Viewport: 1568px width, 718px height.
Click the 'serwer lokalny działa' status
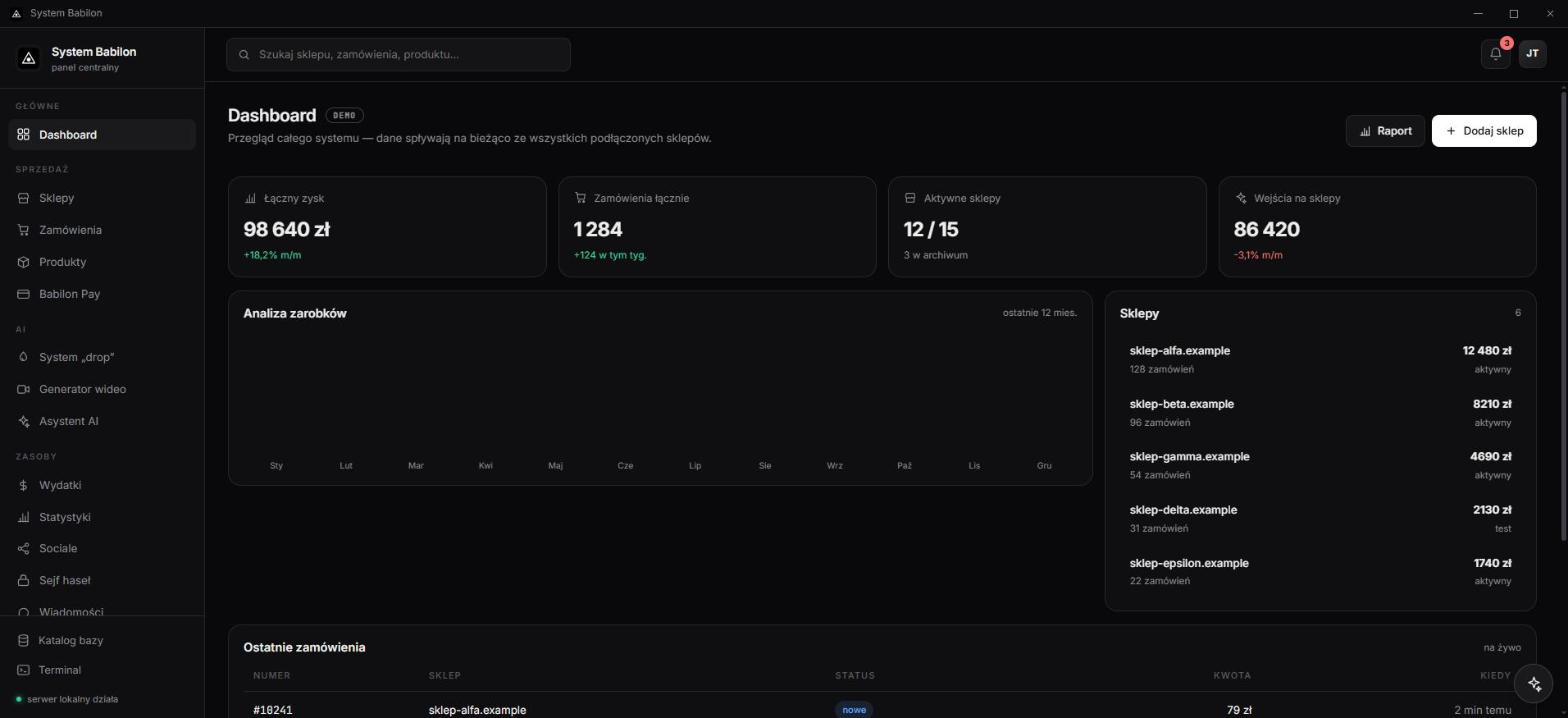(x=67, y=699)
